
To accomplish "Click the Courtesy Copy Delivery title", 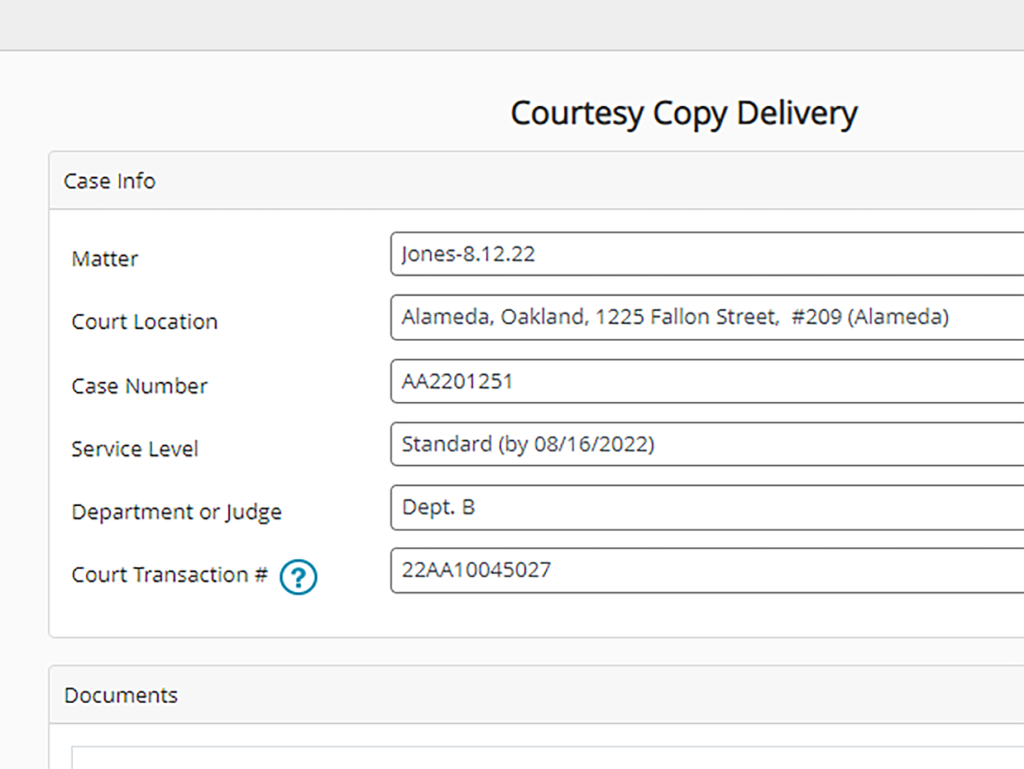I will coord(684,113).
